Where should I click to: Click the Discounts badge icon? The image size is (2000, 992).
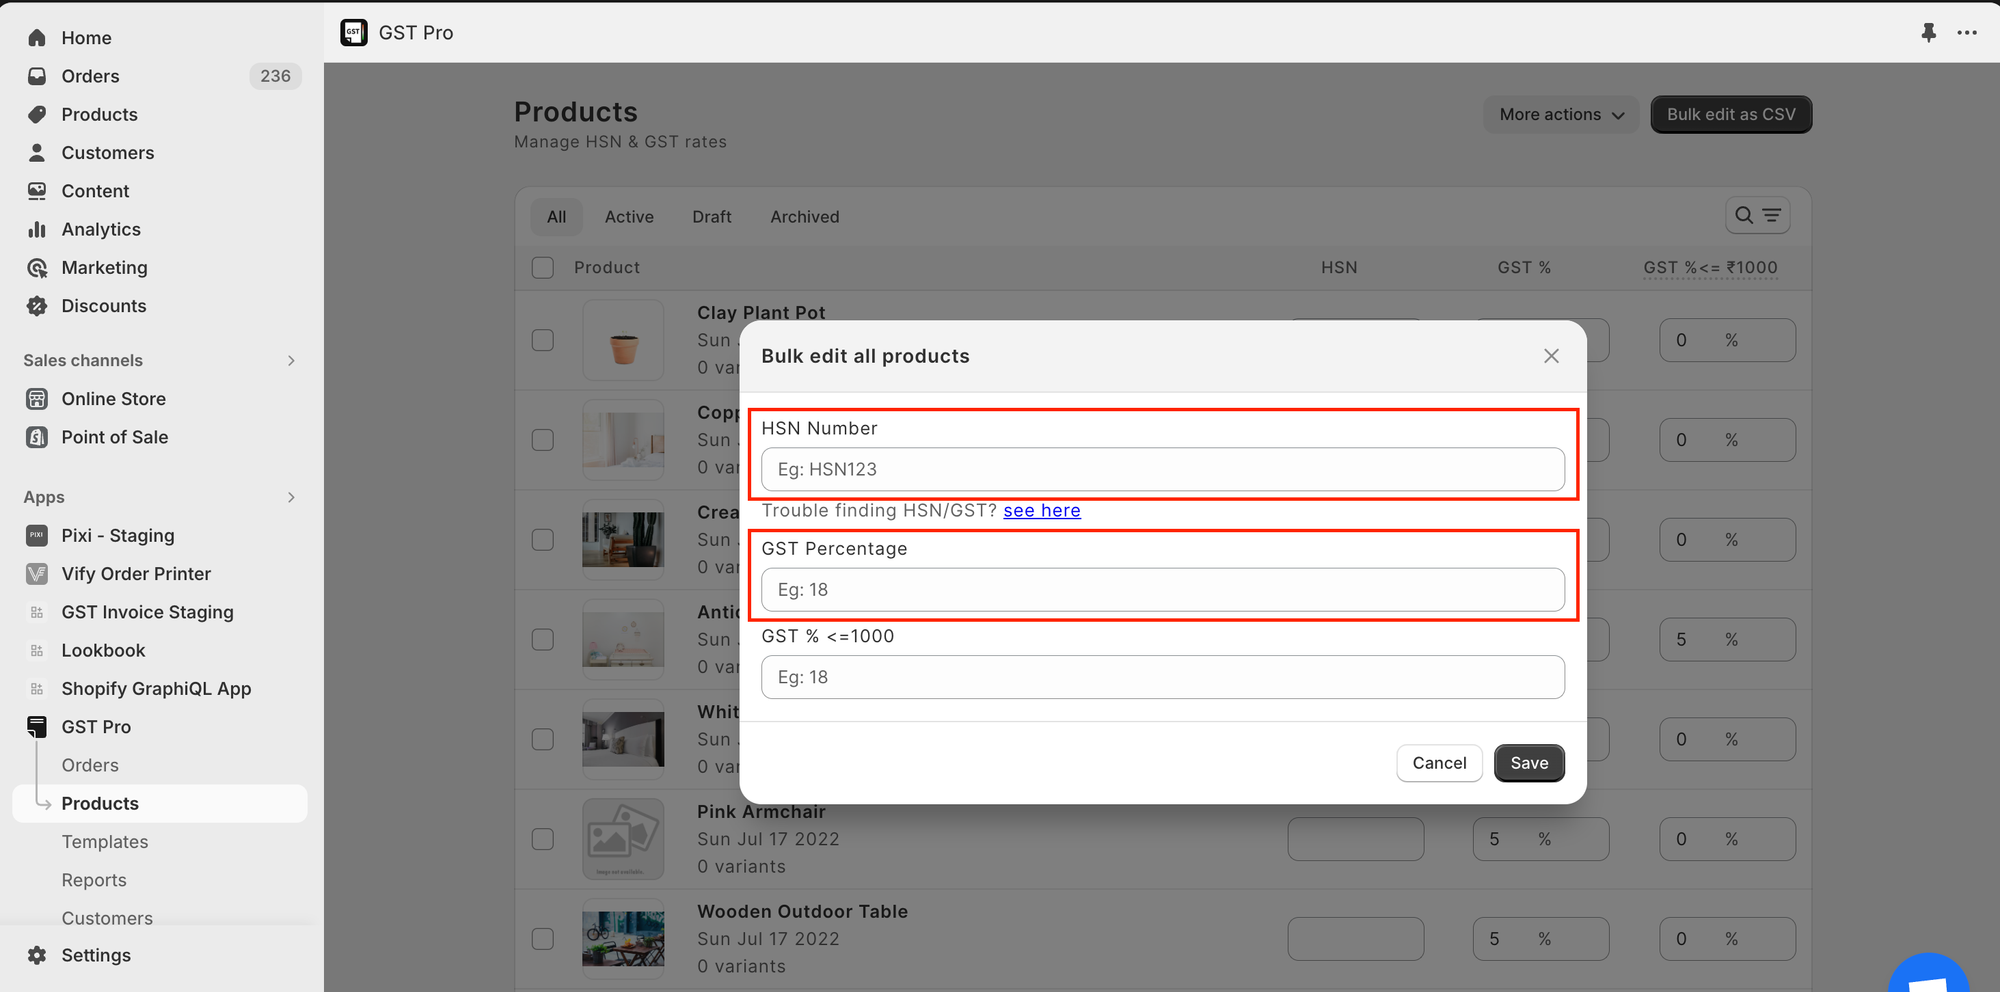click(x=37, y=306)
